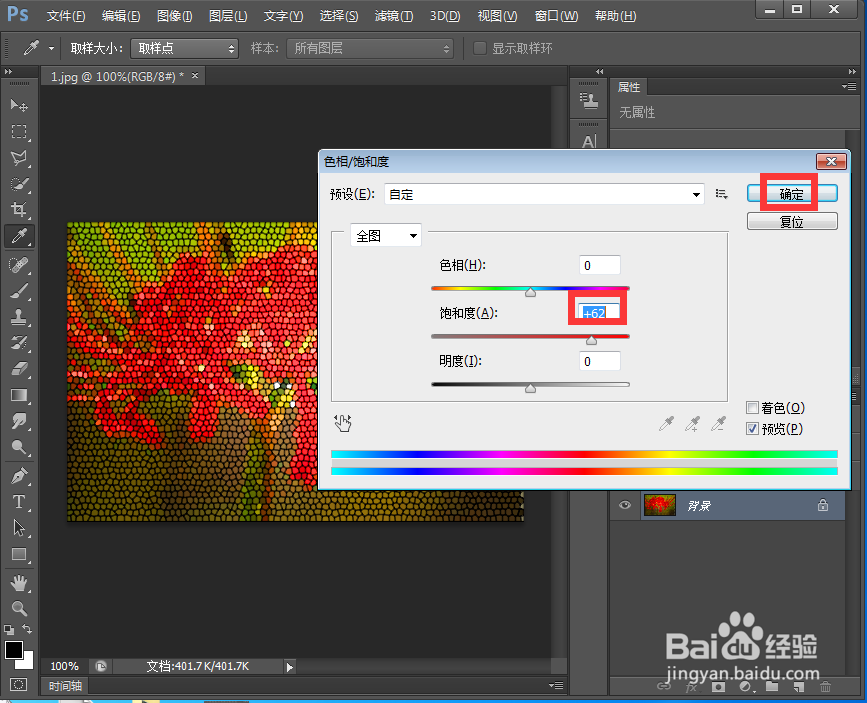Select the Path Selection tool
This screenshot has height=703, width=867.
coord(19,528)
